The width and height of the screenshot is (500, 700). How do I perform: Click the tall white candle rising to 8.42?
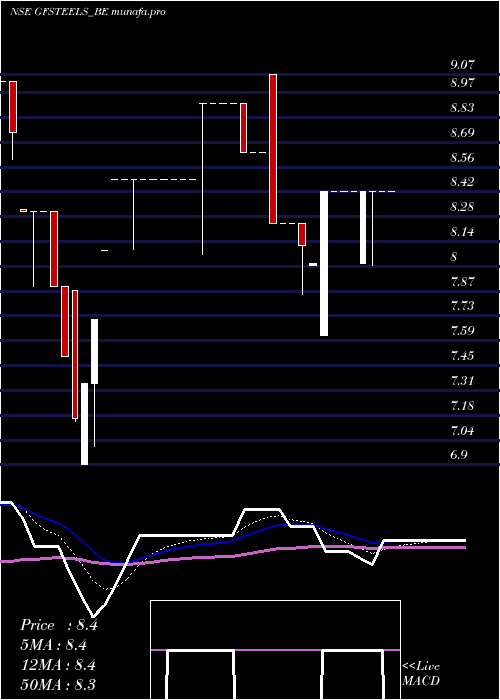pos(324,263)
